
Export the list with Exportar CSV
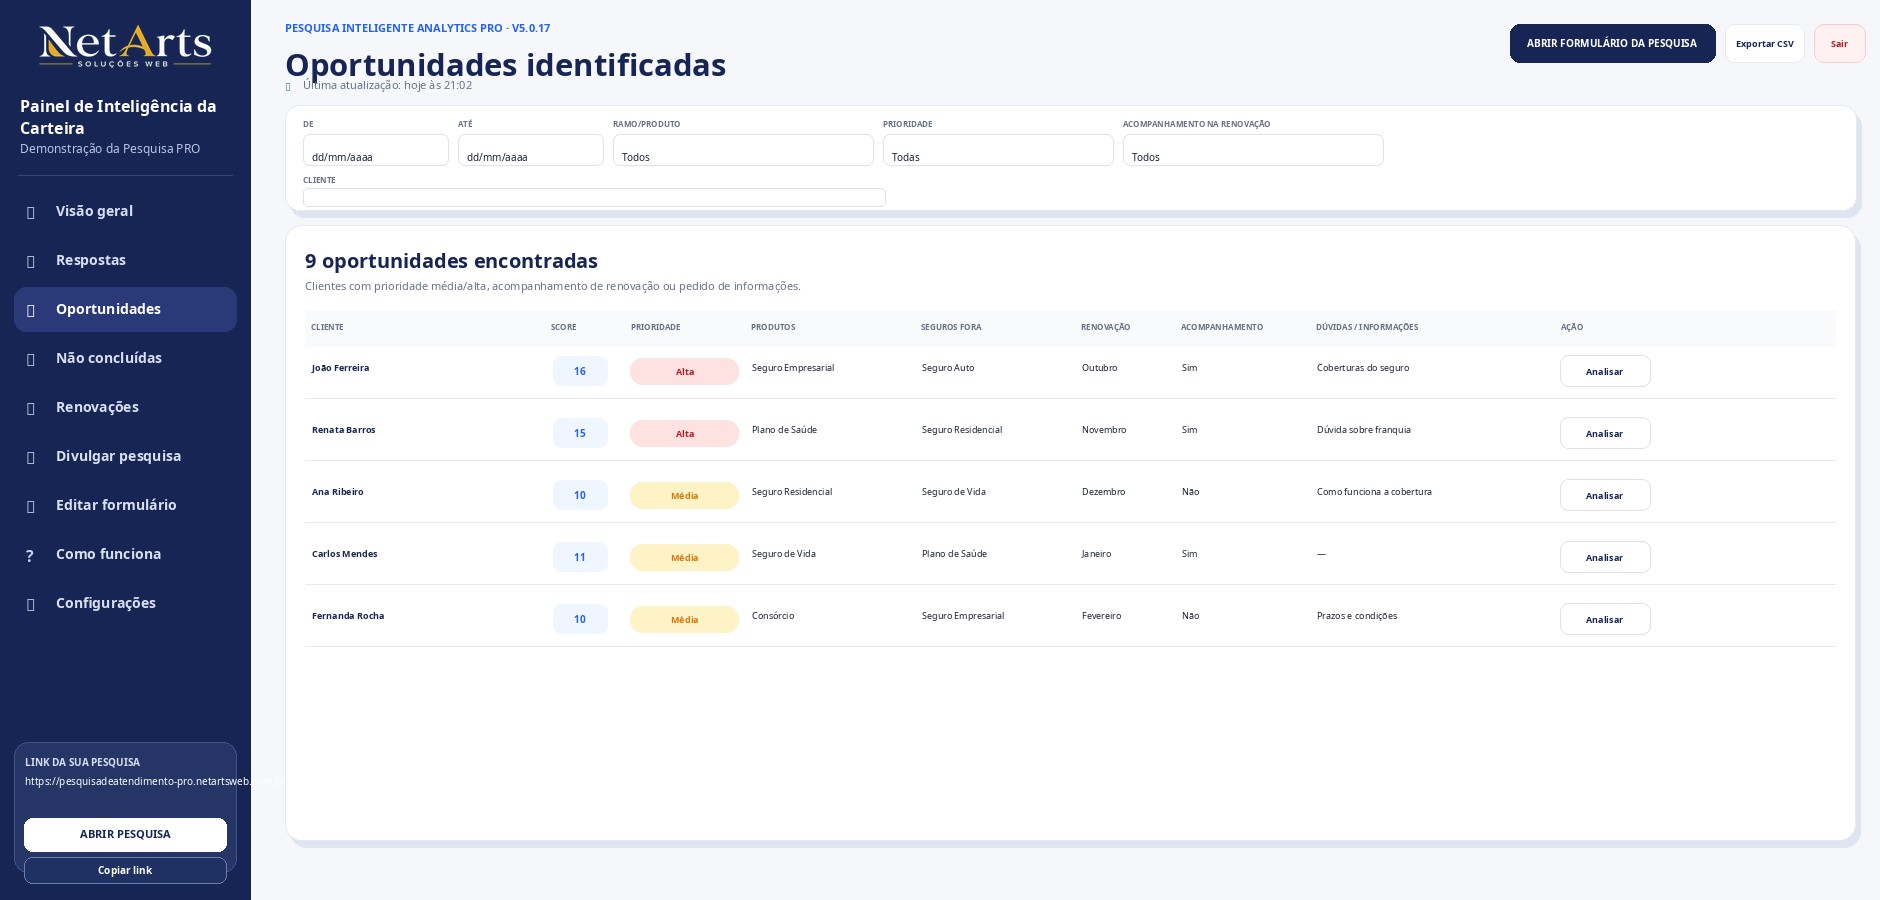pyautogui.click(x=1765, y=43)
